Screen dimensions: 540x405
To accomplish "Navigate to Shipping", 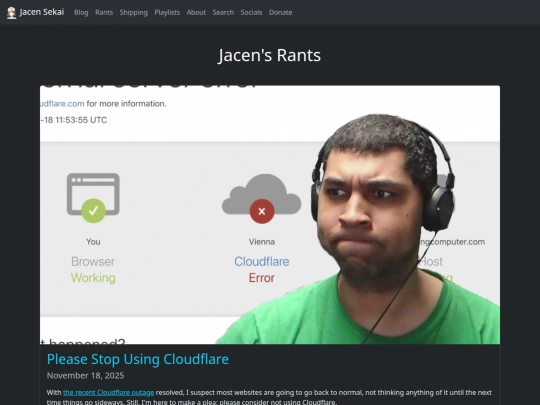I will tap(134, 12).
